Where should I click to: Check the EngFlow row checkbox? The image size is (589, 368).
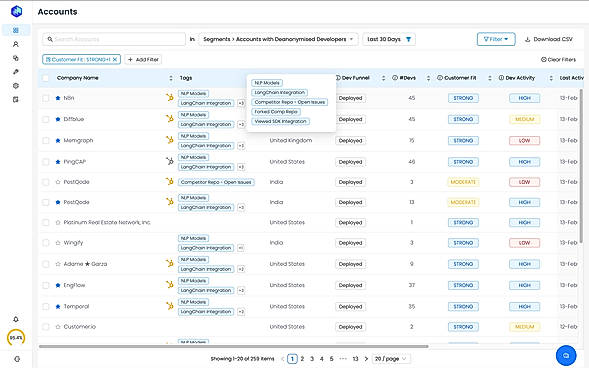tap(45, 285)
